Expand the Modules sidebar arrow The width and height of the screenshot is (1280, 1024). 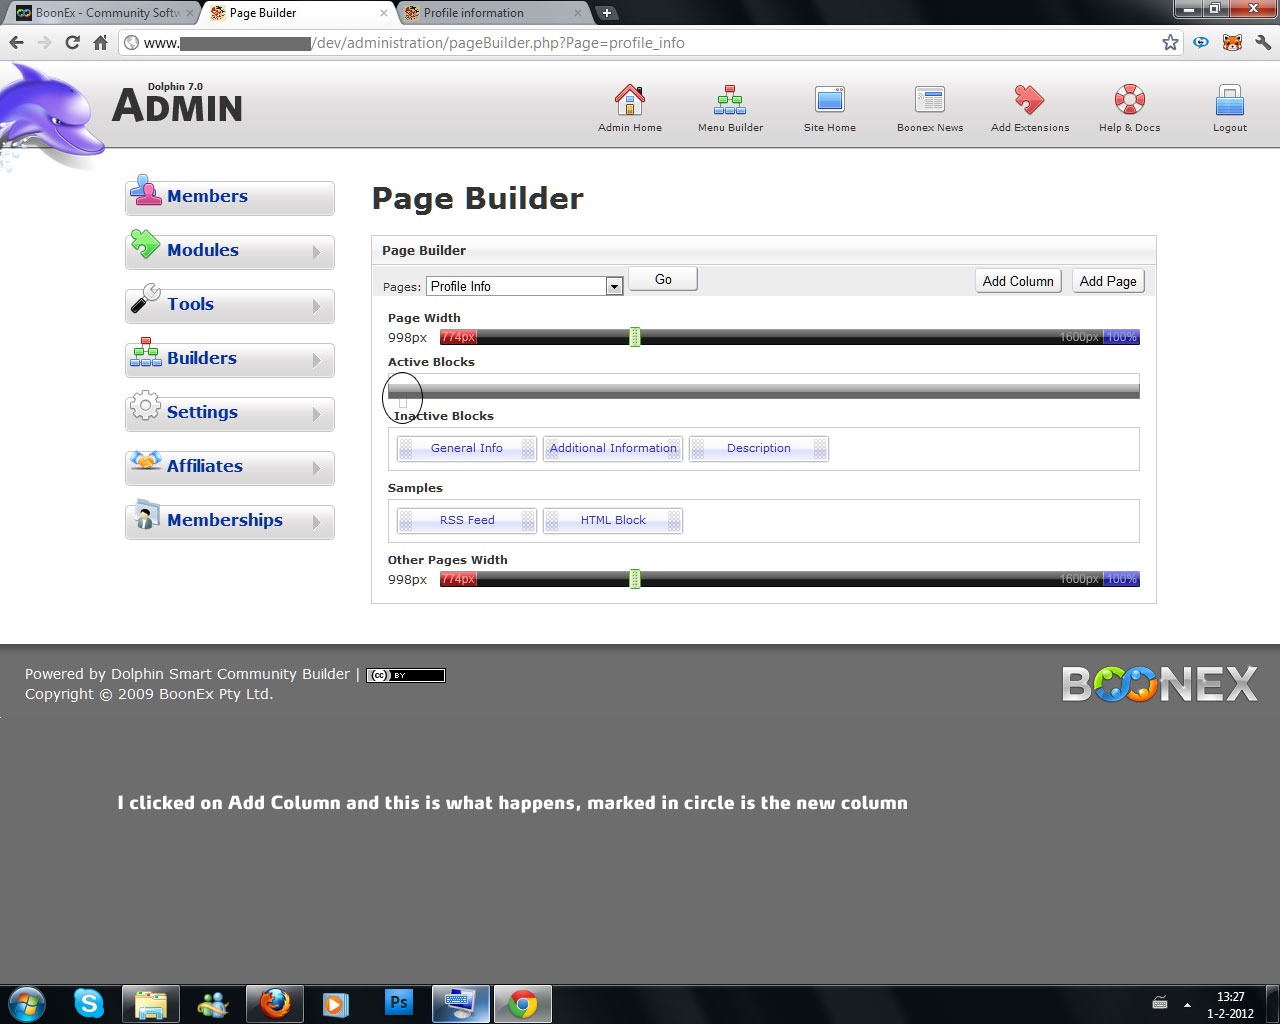[x=316, y=252]
